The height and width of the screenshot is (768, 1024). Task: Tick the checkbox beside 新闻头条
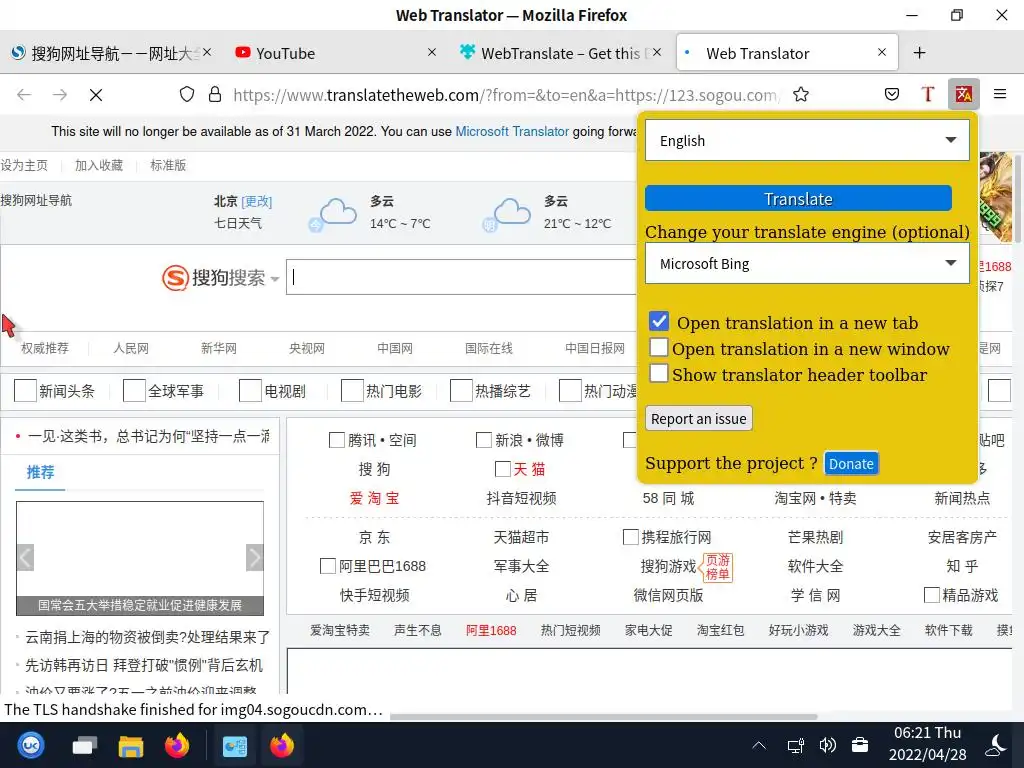25,391
